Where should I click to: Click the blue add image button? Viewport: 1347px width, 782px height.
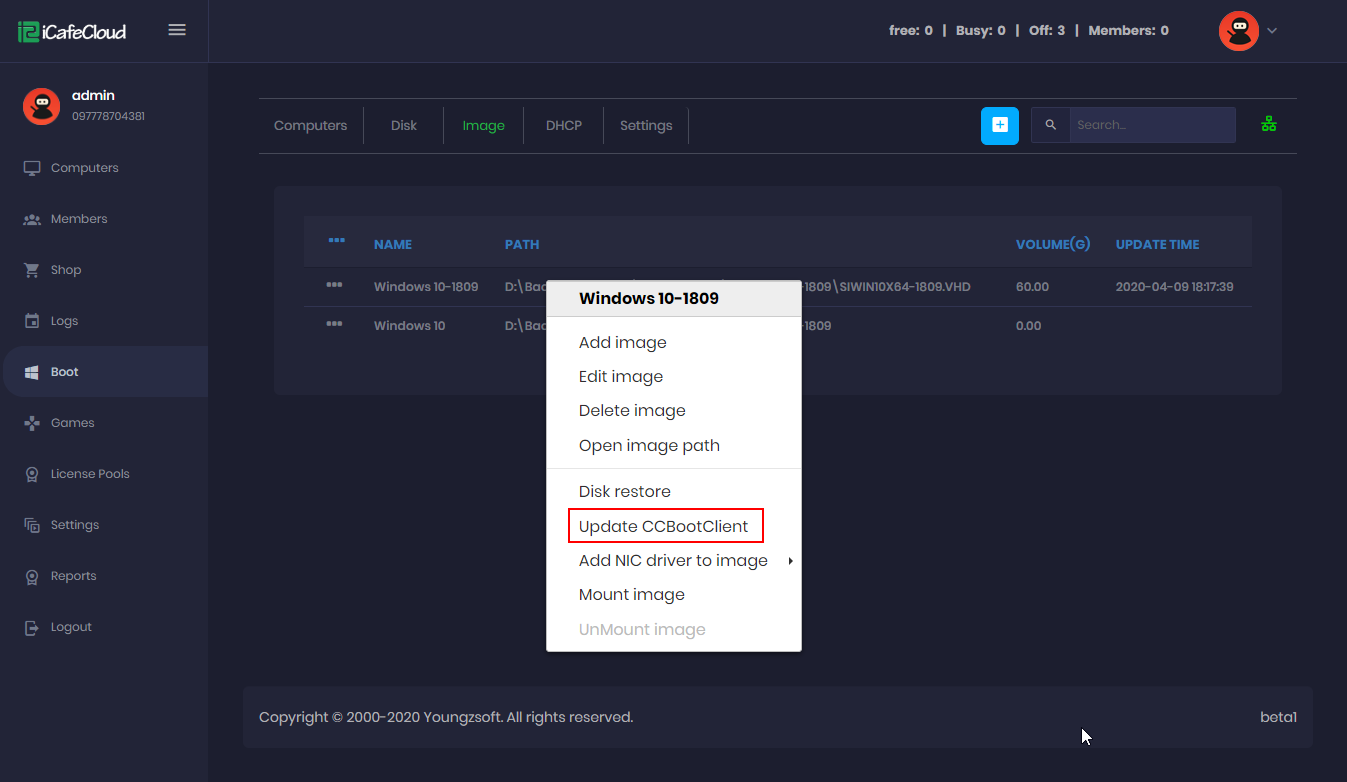[1000, 126]
